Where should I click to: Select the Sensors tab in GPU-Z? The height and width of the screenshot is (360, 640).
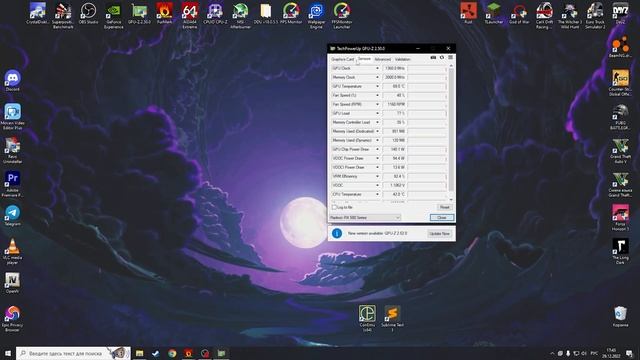pos(364,59)
